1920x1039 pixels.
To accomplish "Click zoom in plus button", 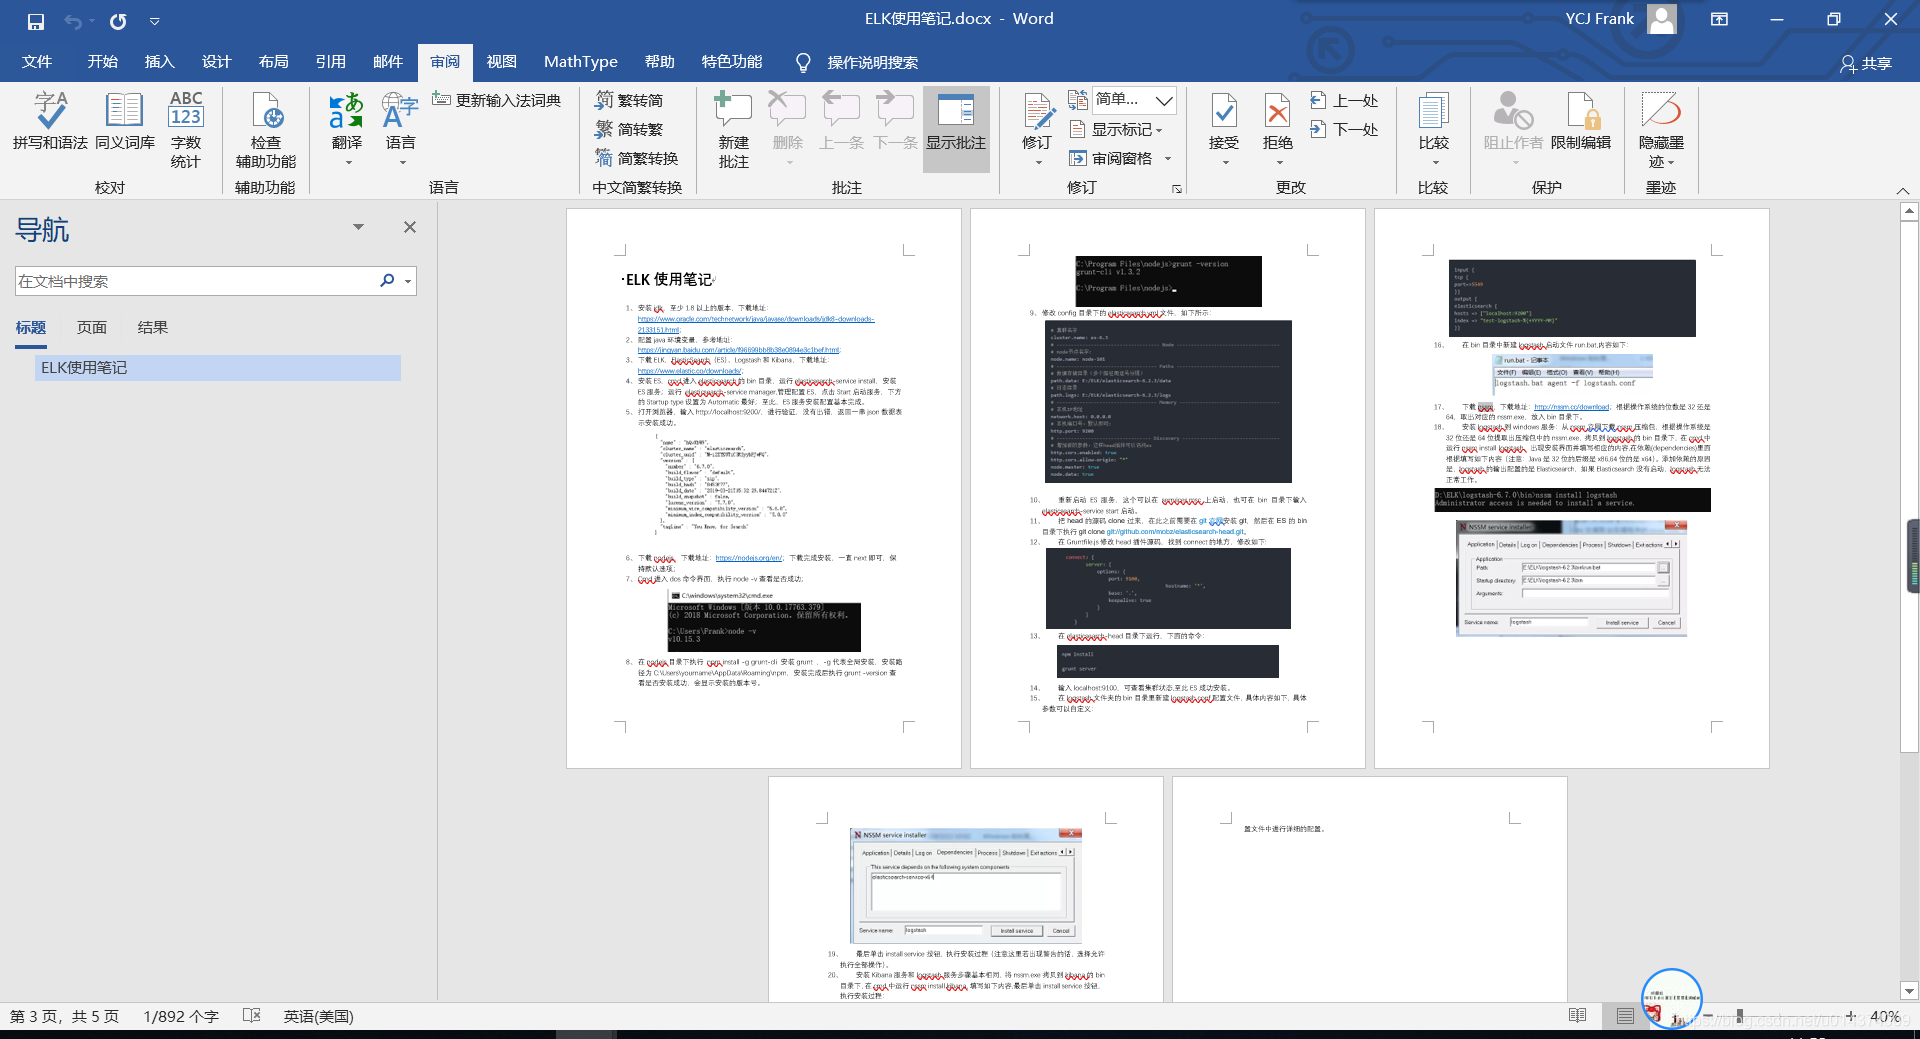I will coord(1851,1016).
